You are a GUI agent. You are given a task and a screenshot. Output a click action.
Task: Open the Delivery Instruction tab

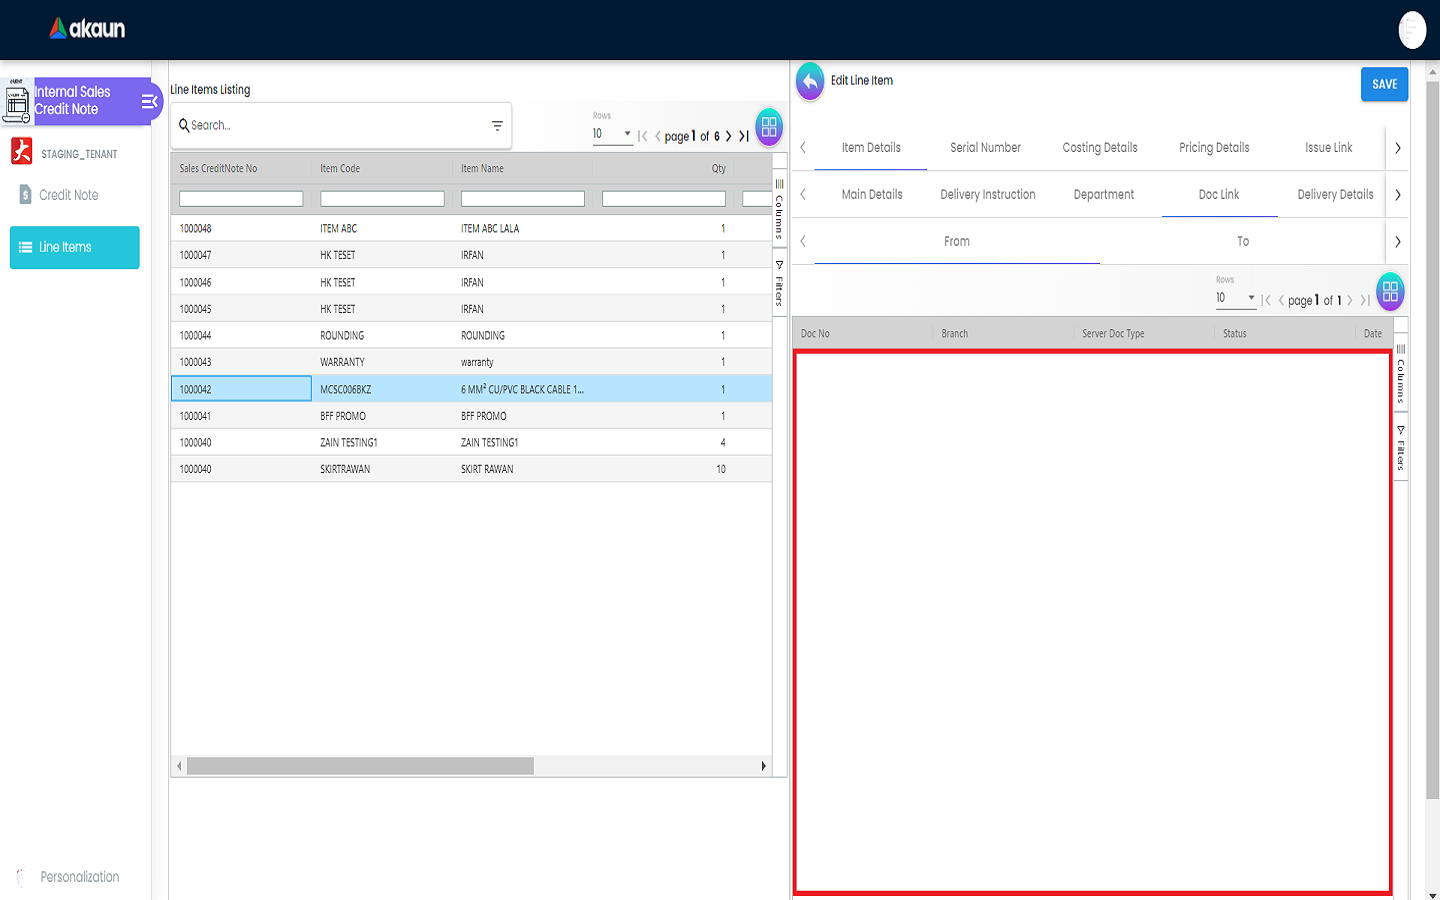(x=987, y=195)
